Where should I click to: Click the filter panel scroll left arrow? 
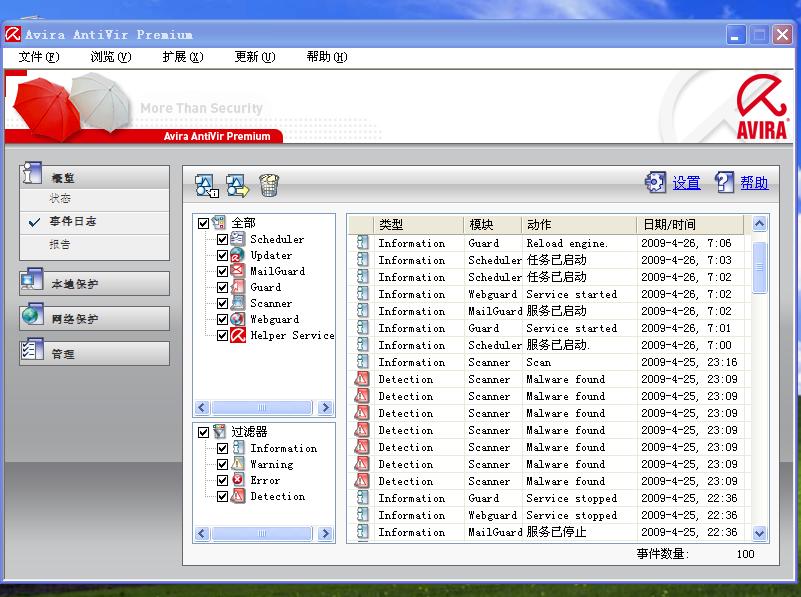tap(202, 534)
